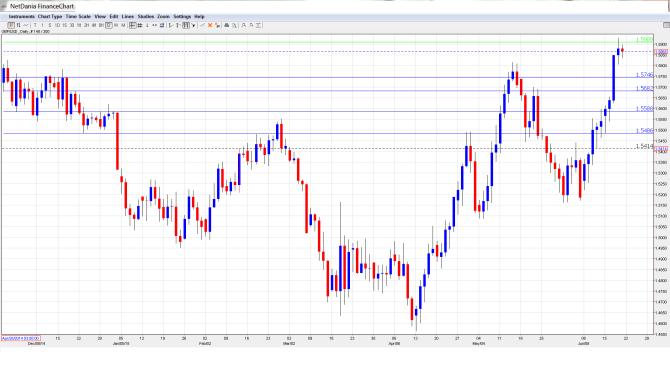This screenshot has height=377, width=670.
Task: Open the Settings menu
Action: click(182, 17)
